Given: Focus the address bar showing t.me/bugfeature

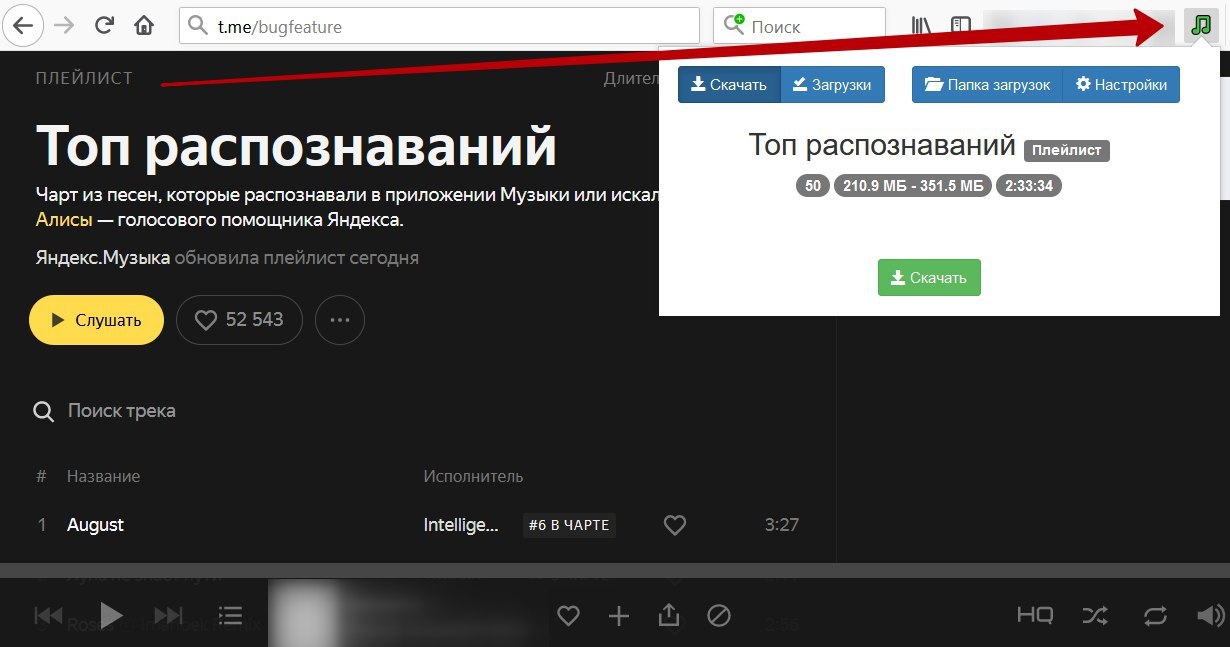Looking at the screenshot, I should pyautogui.click(x=439, y=26).
